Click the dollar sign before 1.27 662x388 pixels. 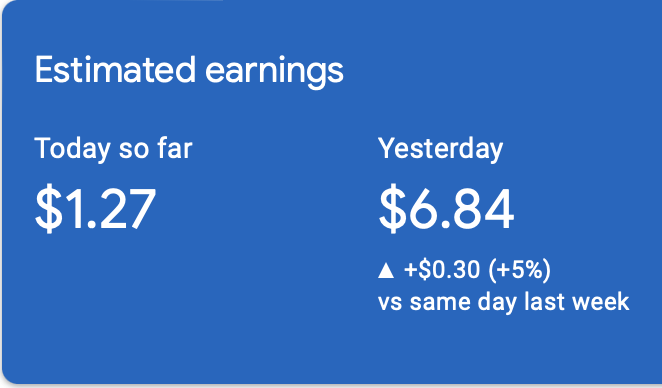[x=49, y=209]
